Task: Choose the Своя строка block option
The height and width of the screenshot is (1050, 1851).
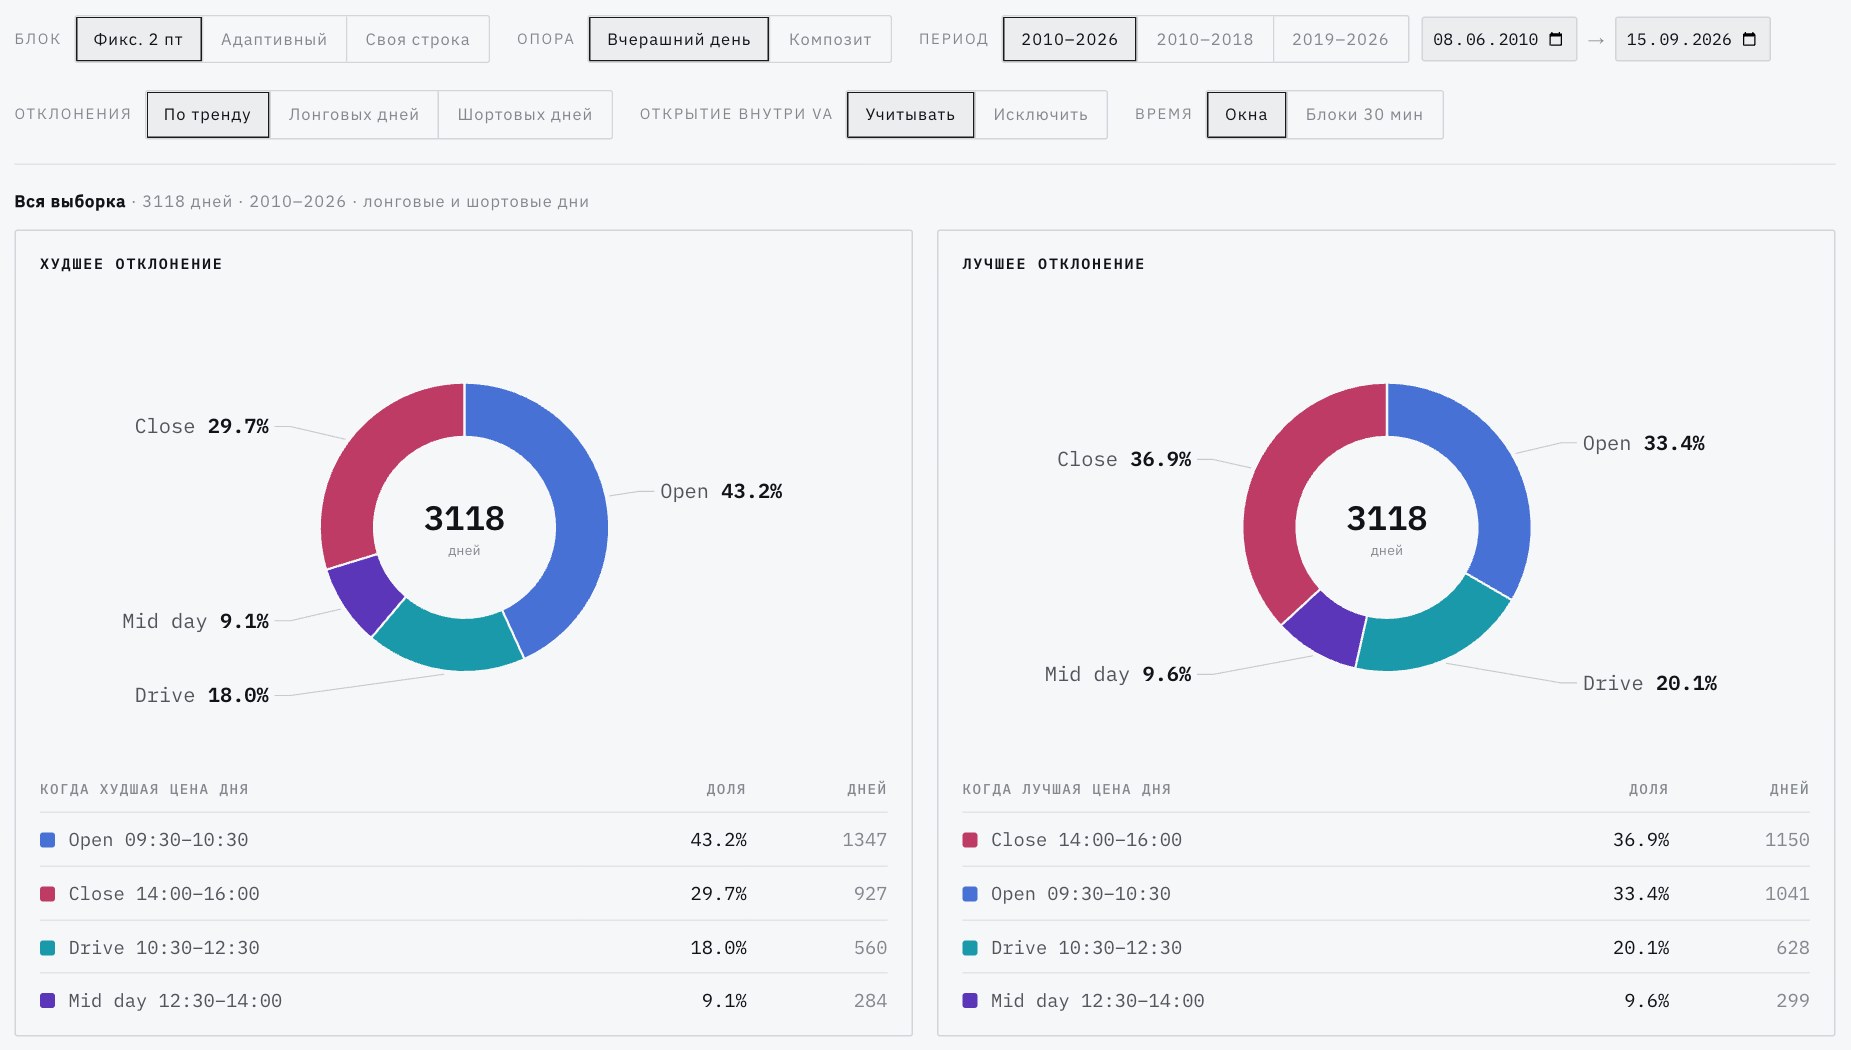Action: (417, 39)
